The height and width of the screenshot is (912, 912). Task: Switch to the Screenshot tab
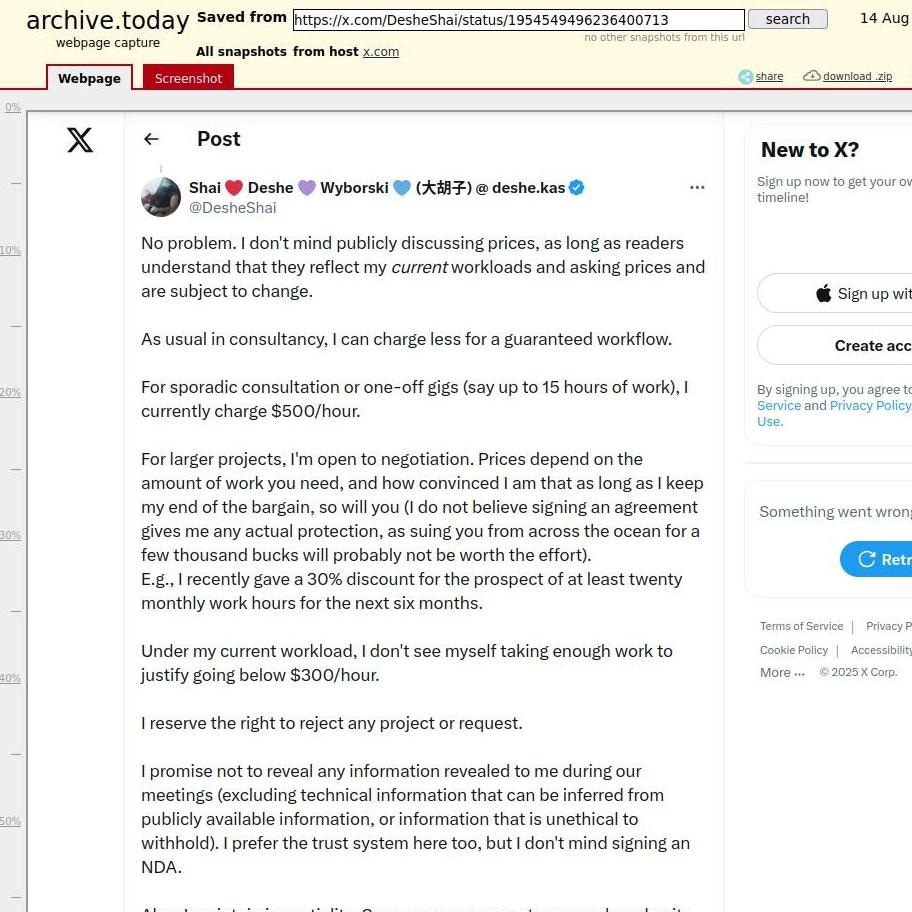[188, 77]
